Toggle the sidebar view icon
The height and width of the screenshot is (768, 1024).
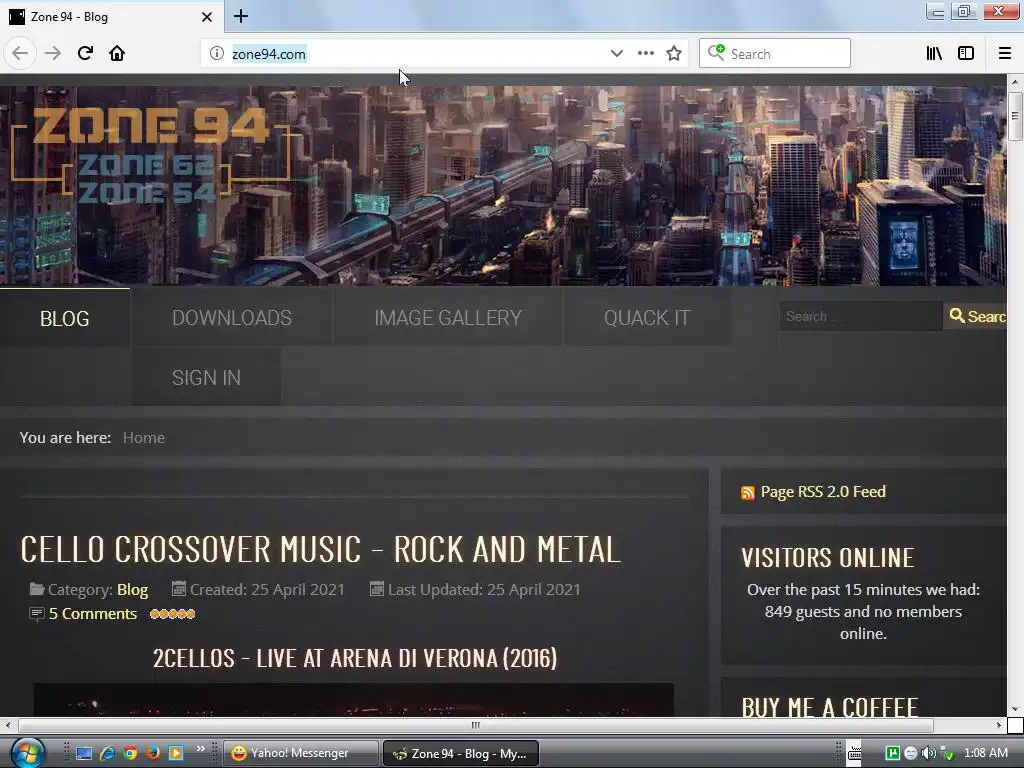click(966, 54)
